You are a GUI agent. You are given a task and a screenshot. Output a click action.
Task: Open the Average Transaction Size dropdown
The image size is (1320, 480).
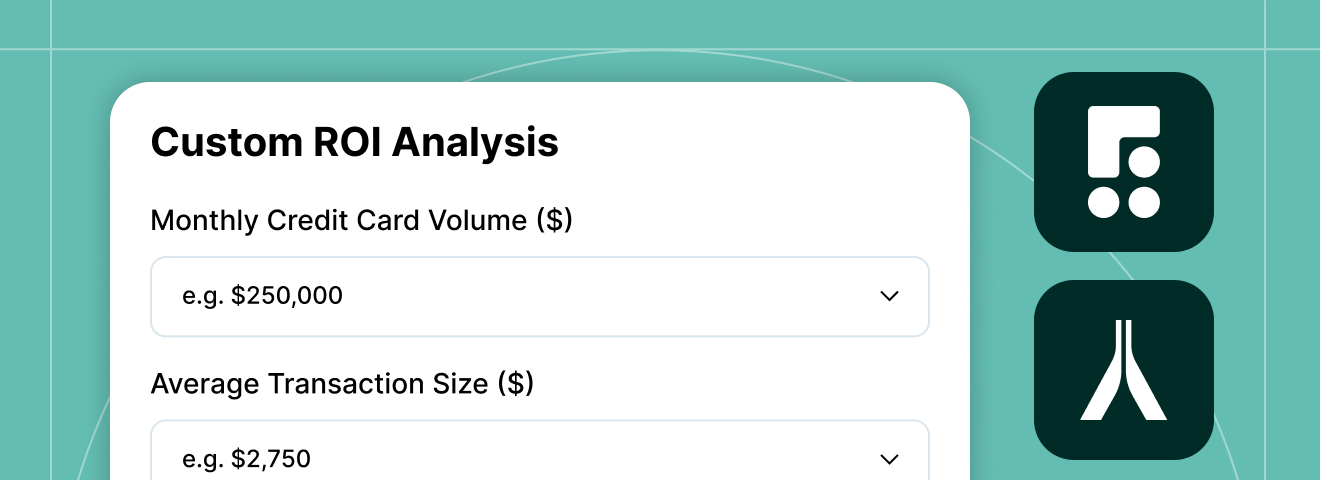(x=540, y=450)
